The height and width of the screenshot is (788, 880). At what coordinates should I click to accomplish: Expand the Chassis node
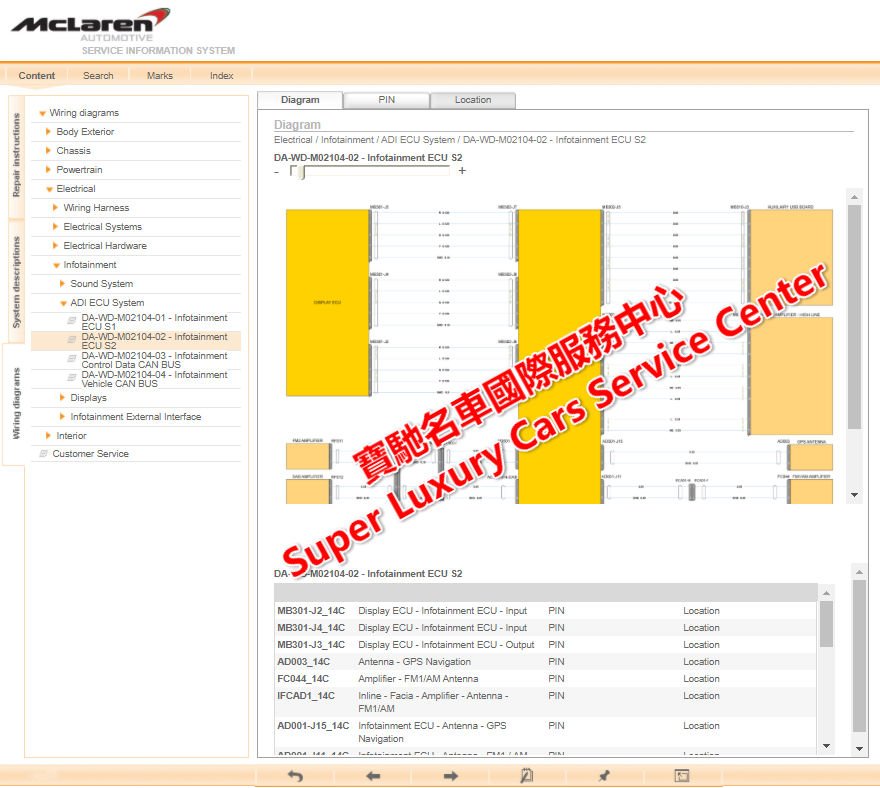48,150
